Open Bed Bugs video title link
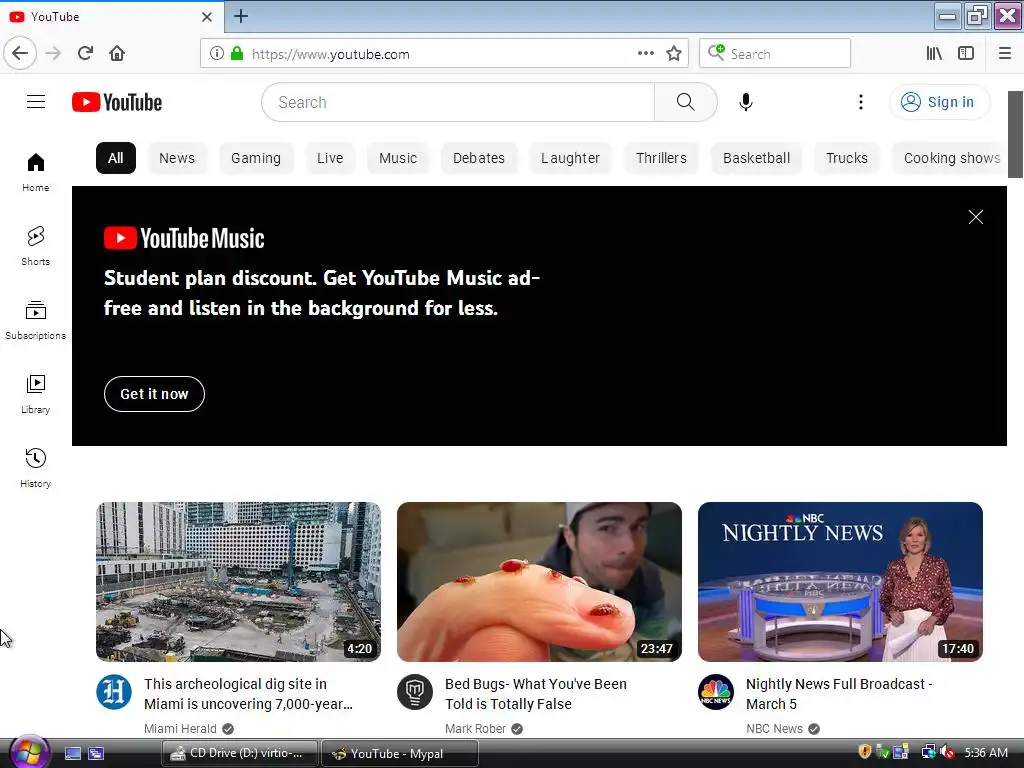 [x=536, y=694]
